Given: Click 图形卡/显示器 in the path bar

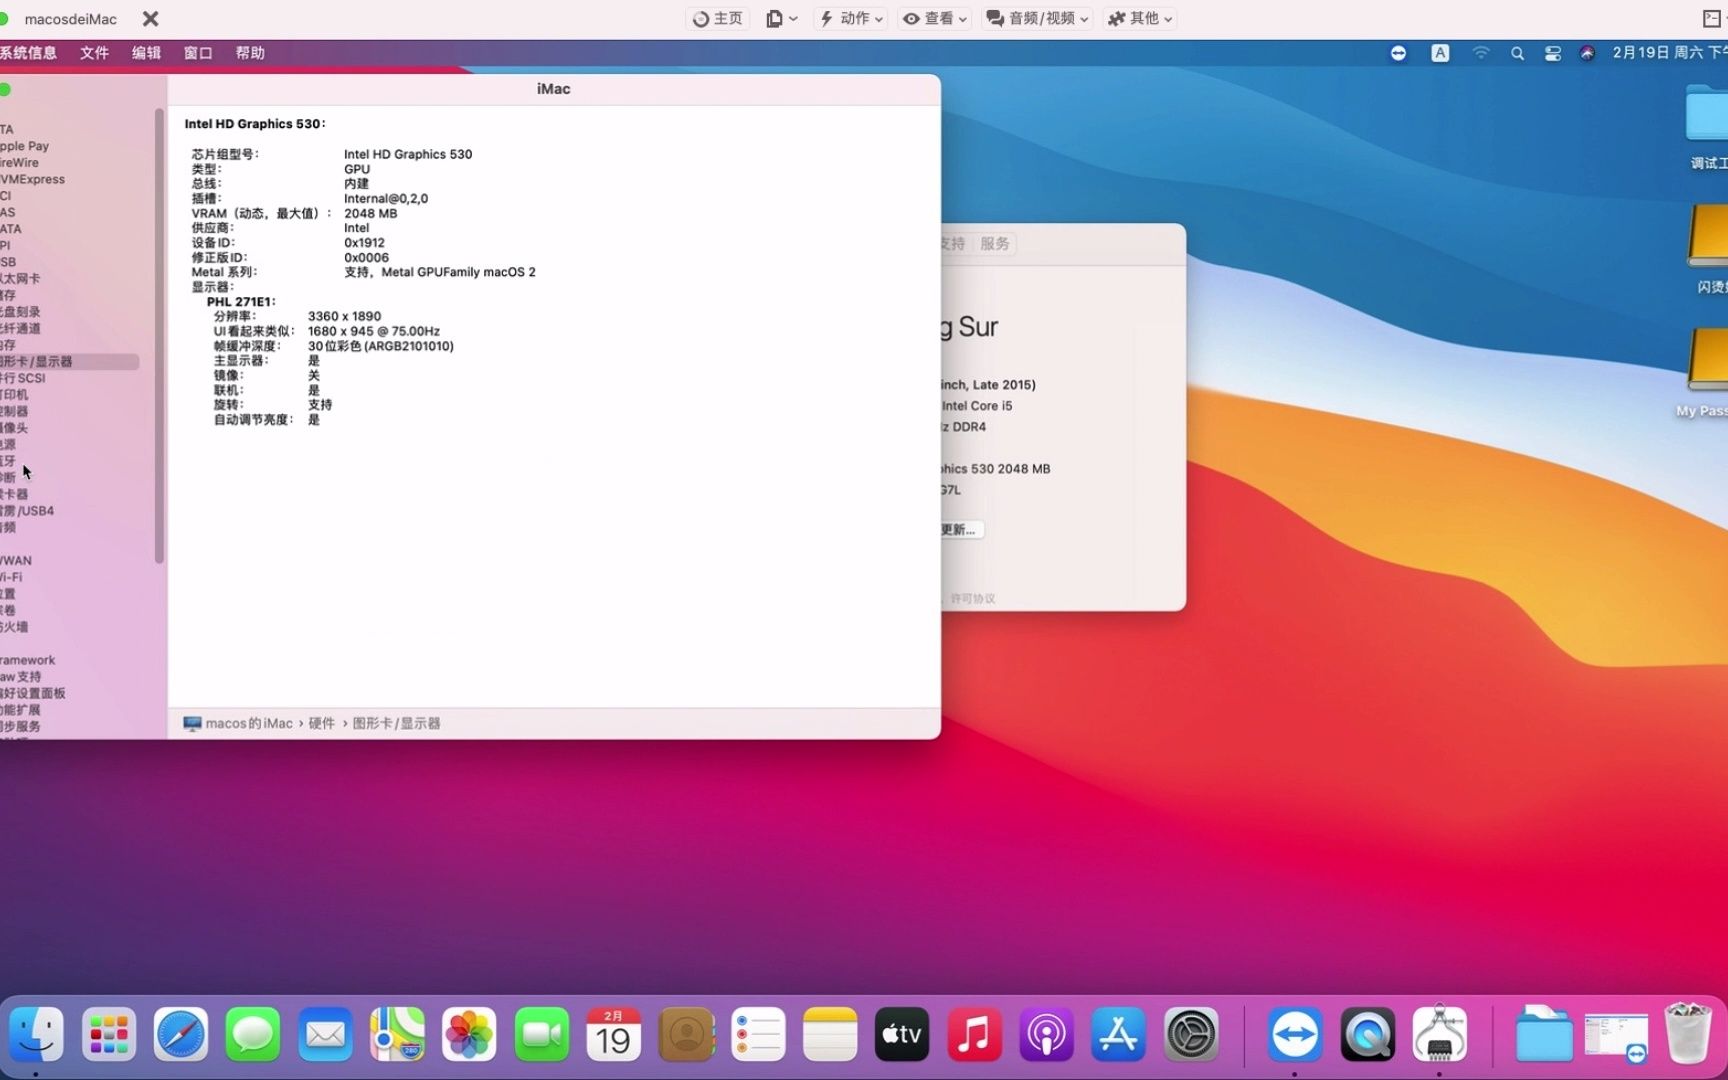Looking at the screenshot, I should pos(396,723).
